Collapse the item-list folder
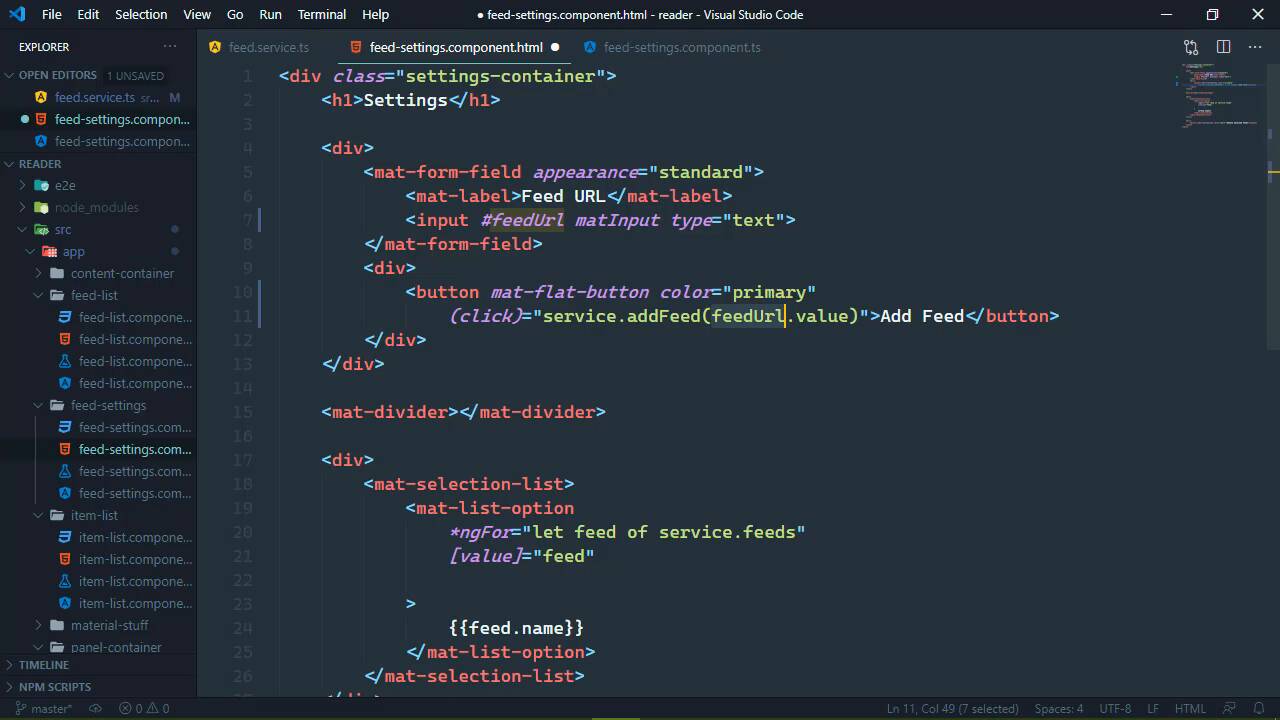Viewport: 1280px width, 720px height. click(x=98, y=515)
